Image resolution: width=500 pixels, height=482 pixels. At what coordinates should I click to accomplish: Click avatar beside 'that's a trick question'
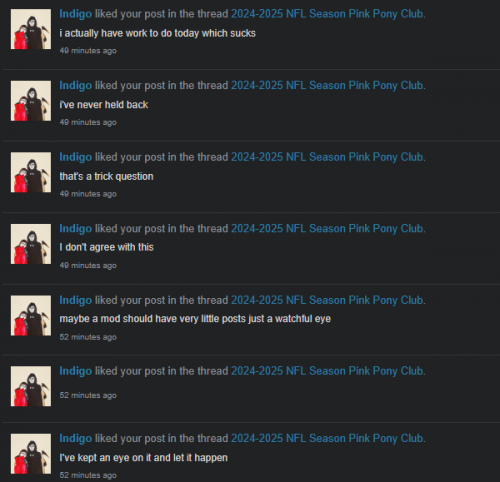(x=31, y=172)
